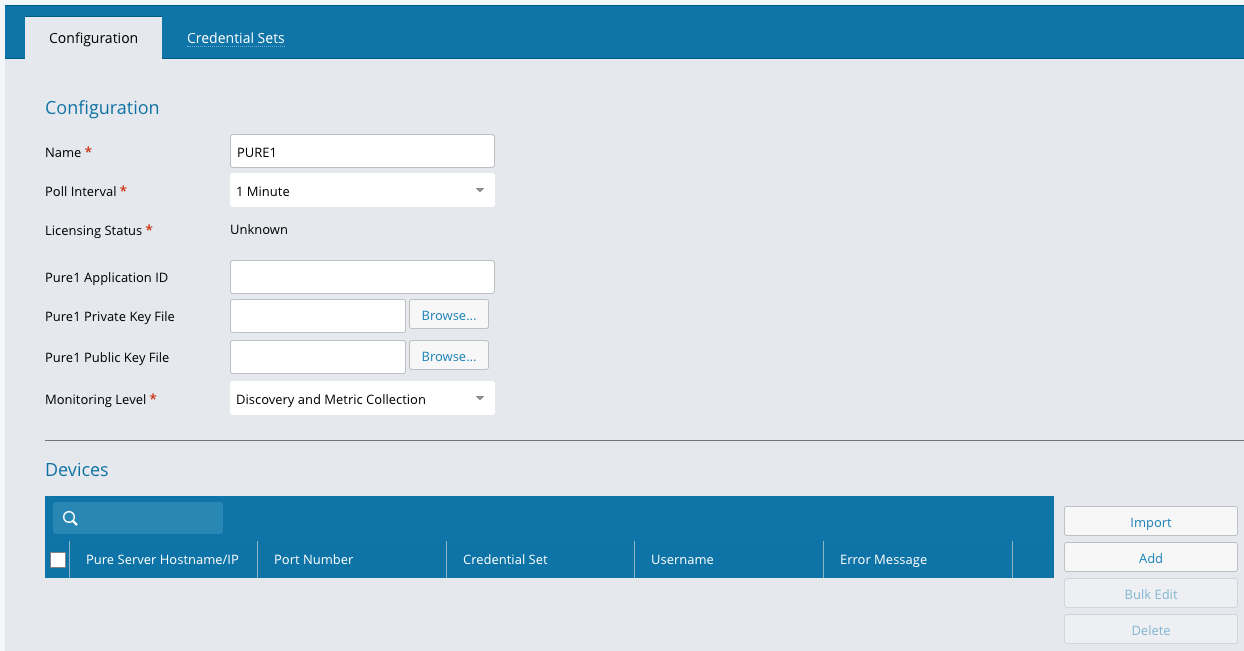Click the Import button
The image size is (1244, 651).
[x=1151, y=522]
